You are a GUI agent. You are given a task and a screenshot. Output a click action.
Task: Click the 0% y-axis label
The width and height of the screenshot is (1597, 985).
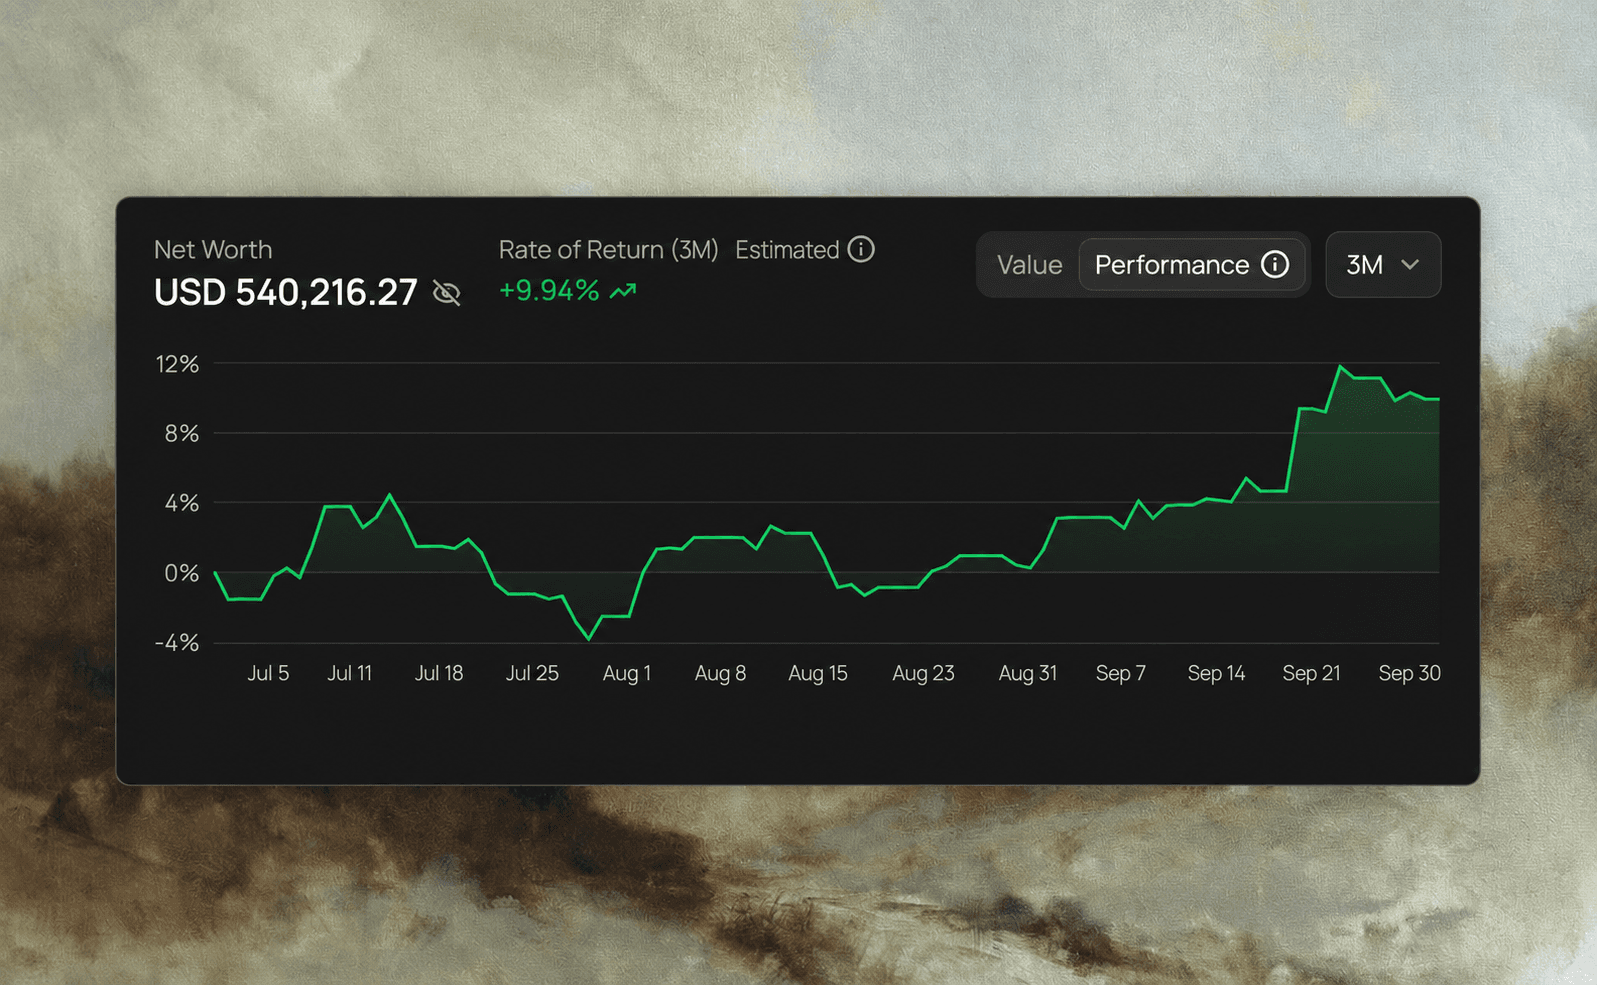pos(182,573)
